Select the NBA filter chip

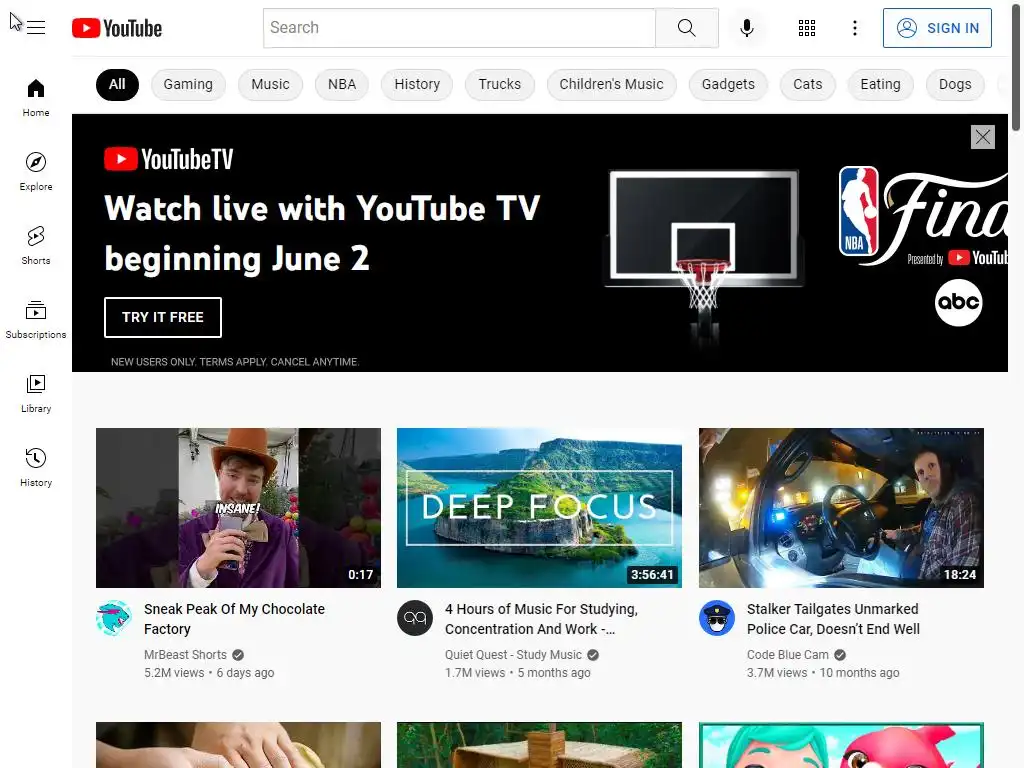342,85
